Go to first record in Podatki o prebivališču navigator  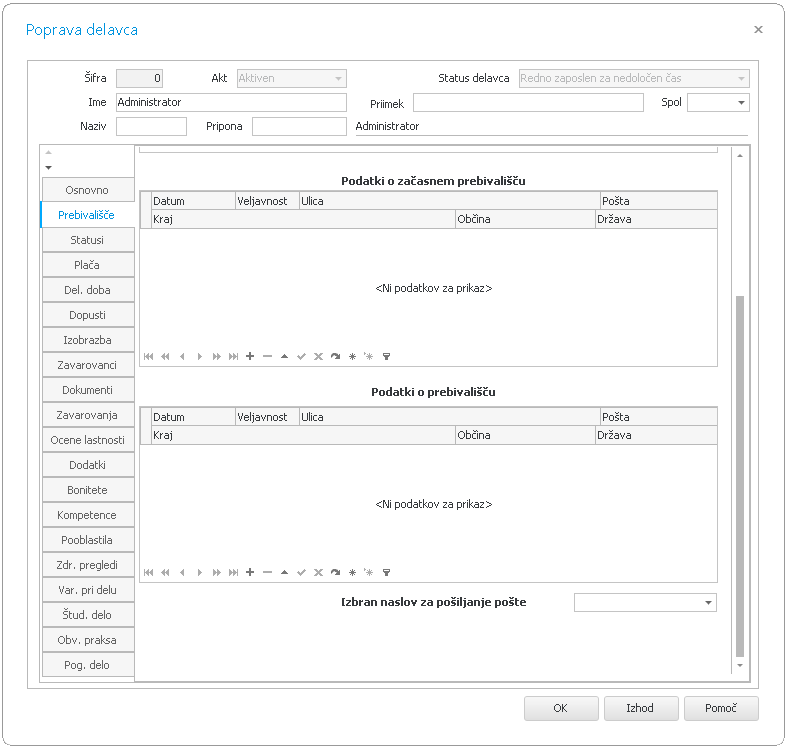[148, 572]
